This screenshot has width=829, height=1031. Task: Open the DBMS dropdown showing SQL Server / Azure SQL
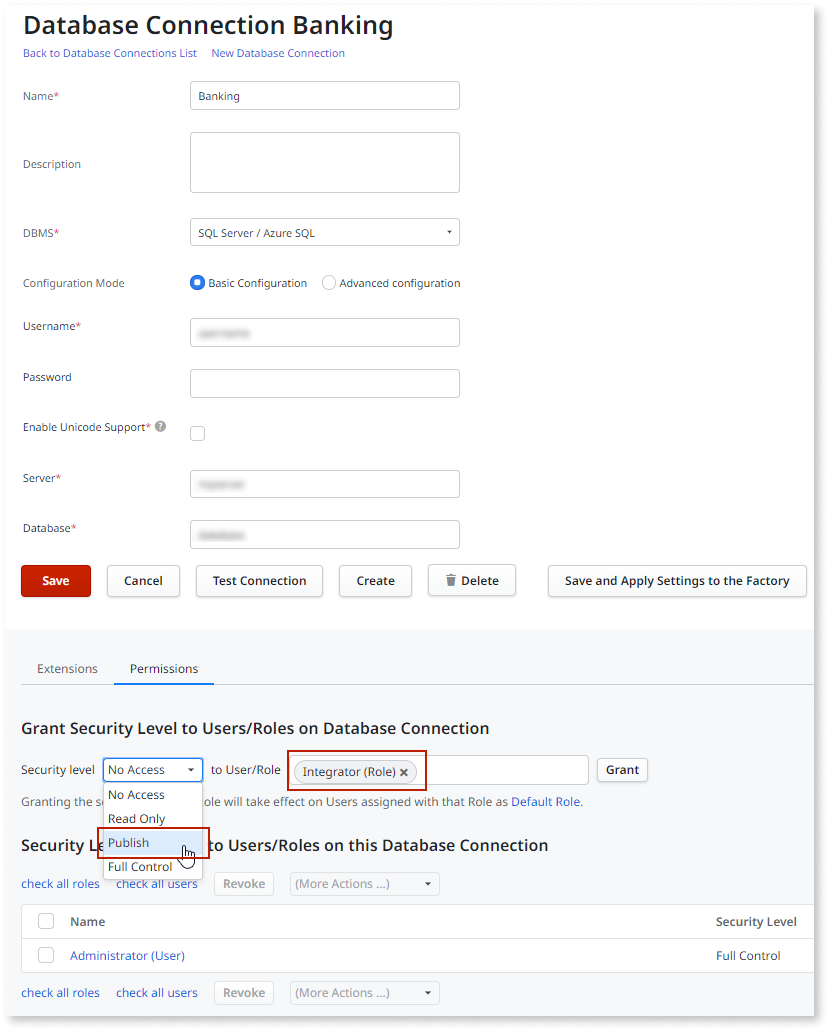325,232
